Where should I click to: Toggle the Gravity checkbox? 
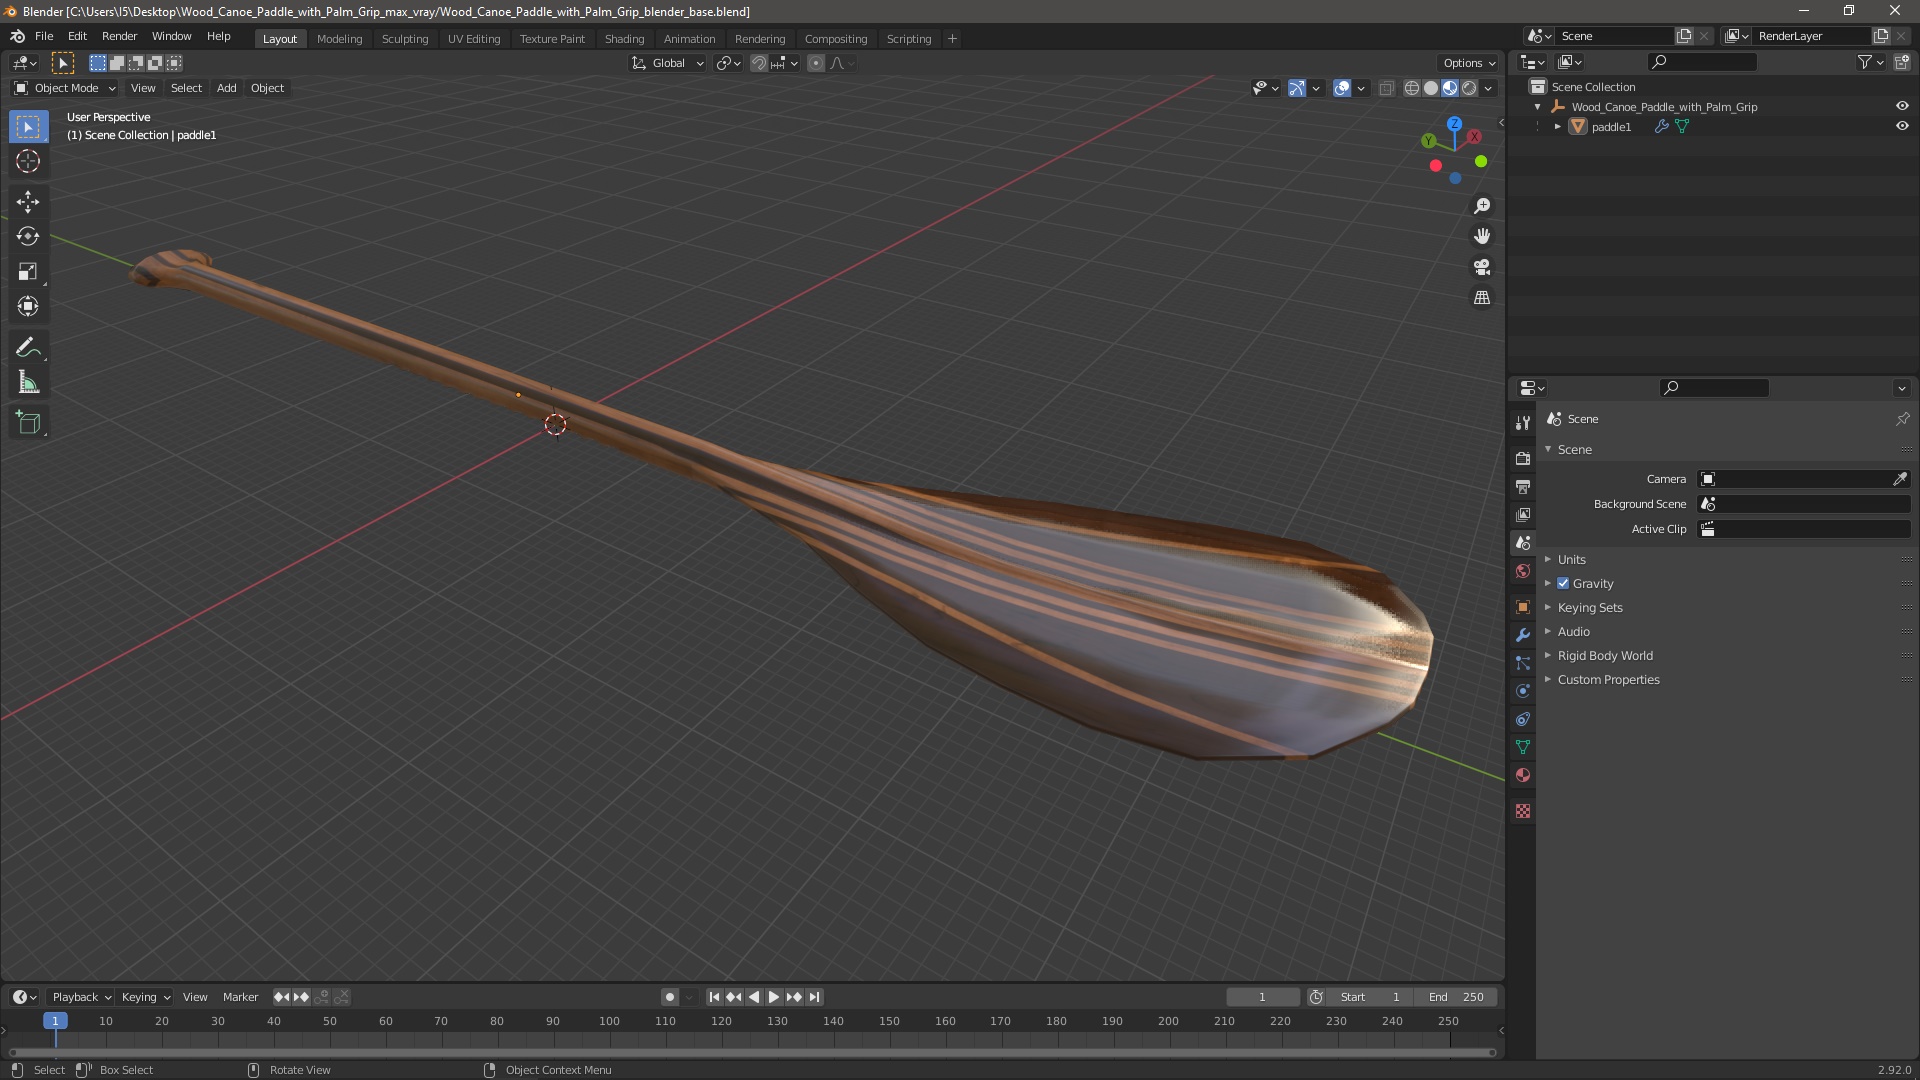point(1563,584)
